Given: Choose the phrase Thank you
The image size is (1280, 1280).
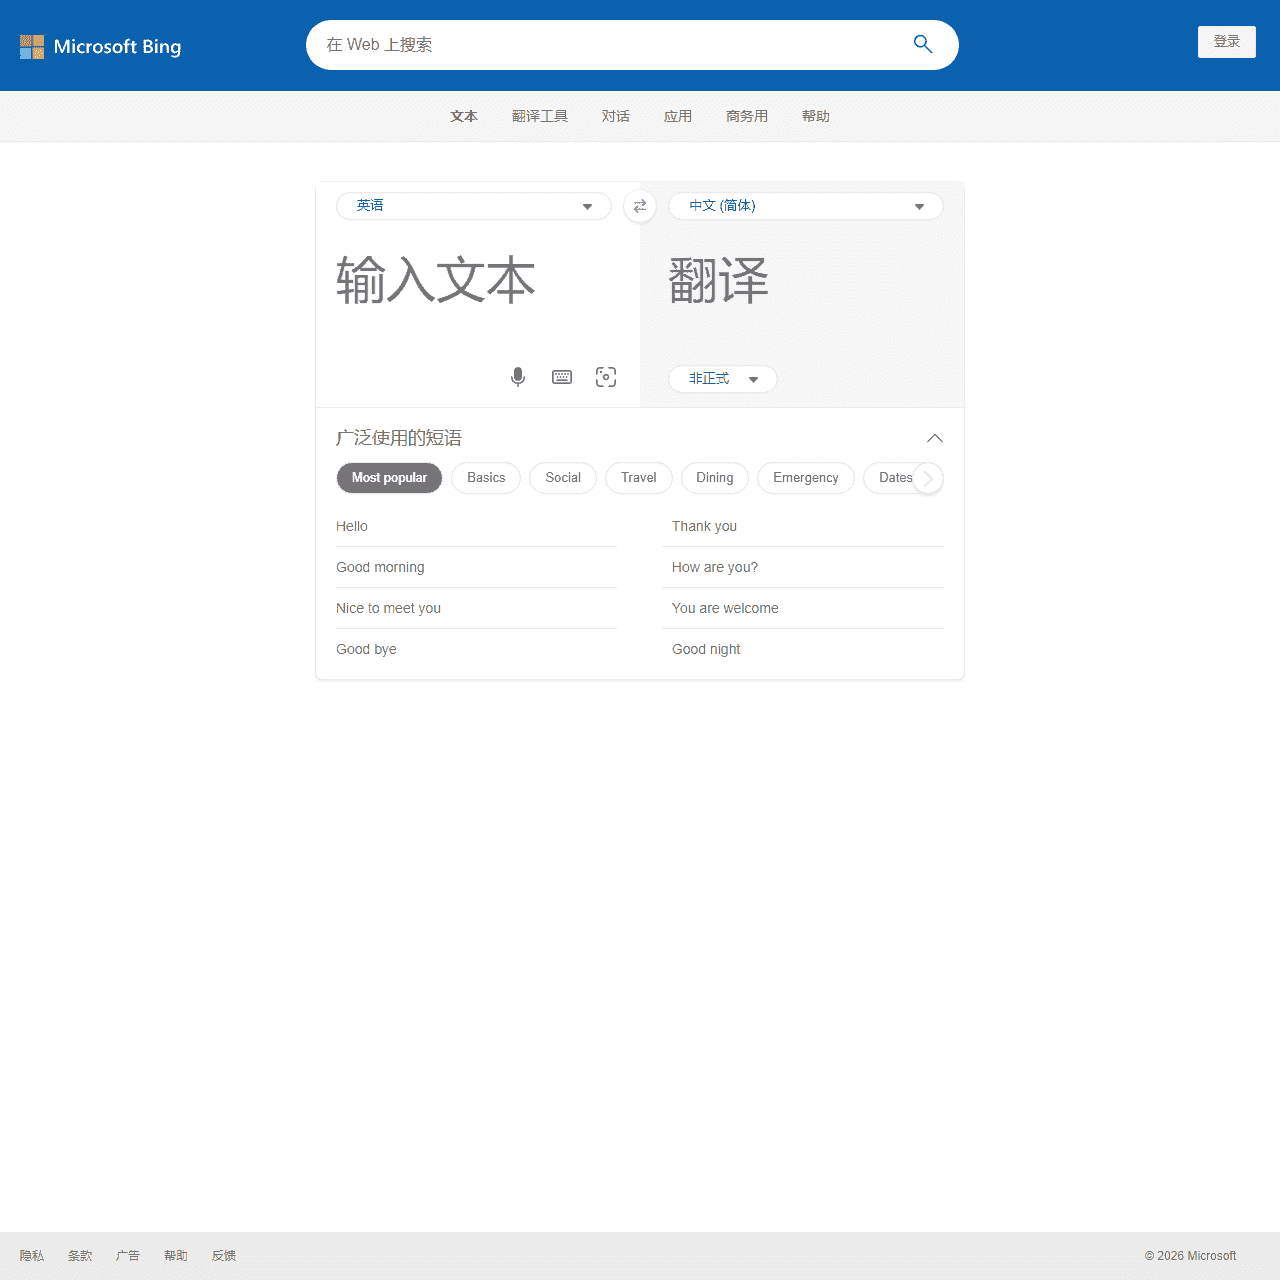Looking at the screenshot, I should click(803, 526).
